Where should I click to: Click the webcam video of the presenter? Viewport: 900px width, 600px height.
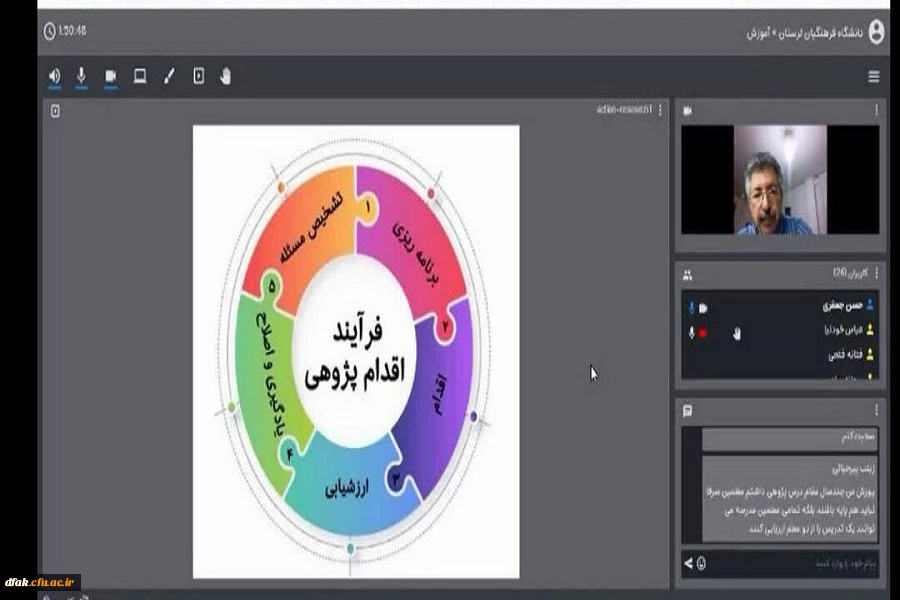click(x=780, y=180)
